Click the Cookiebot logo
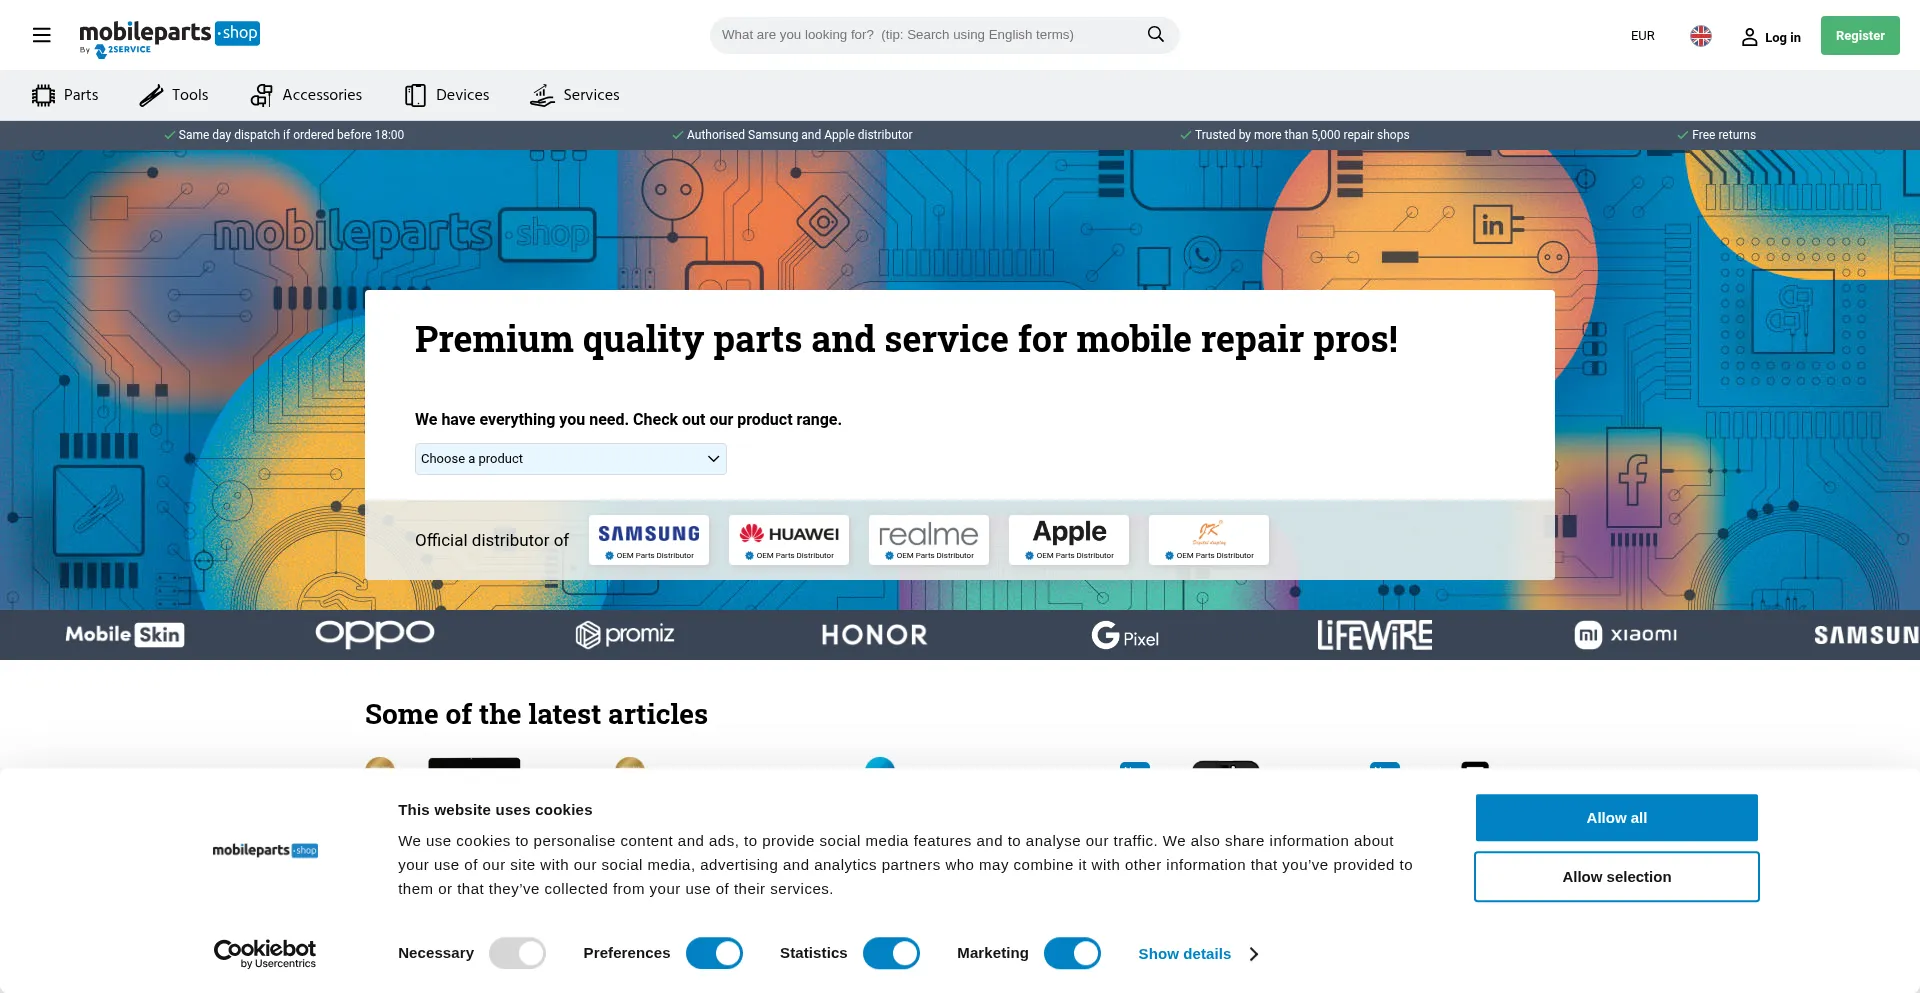 (x=265, y=954)
